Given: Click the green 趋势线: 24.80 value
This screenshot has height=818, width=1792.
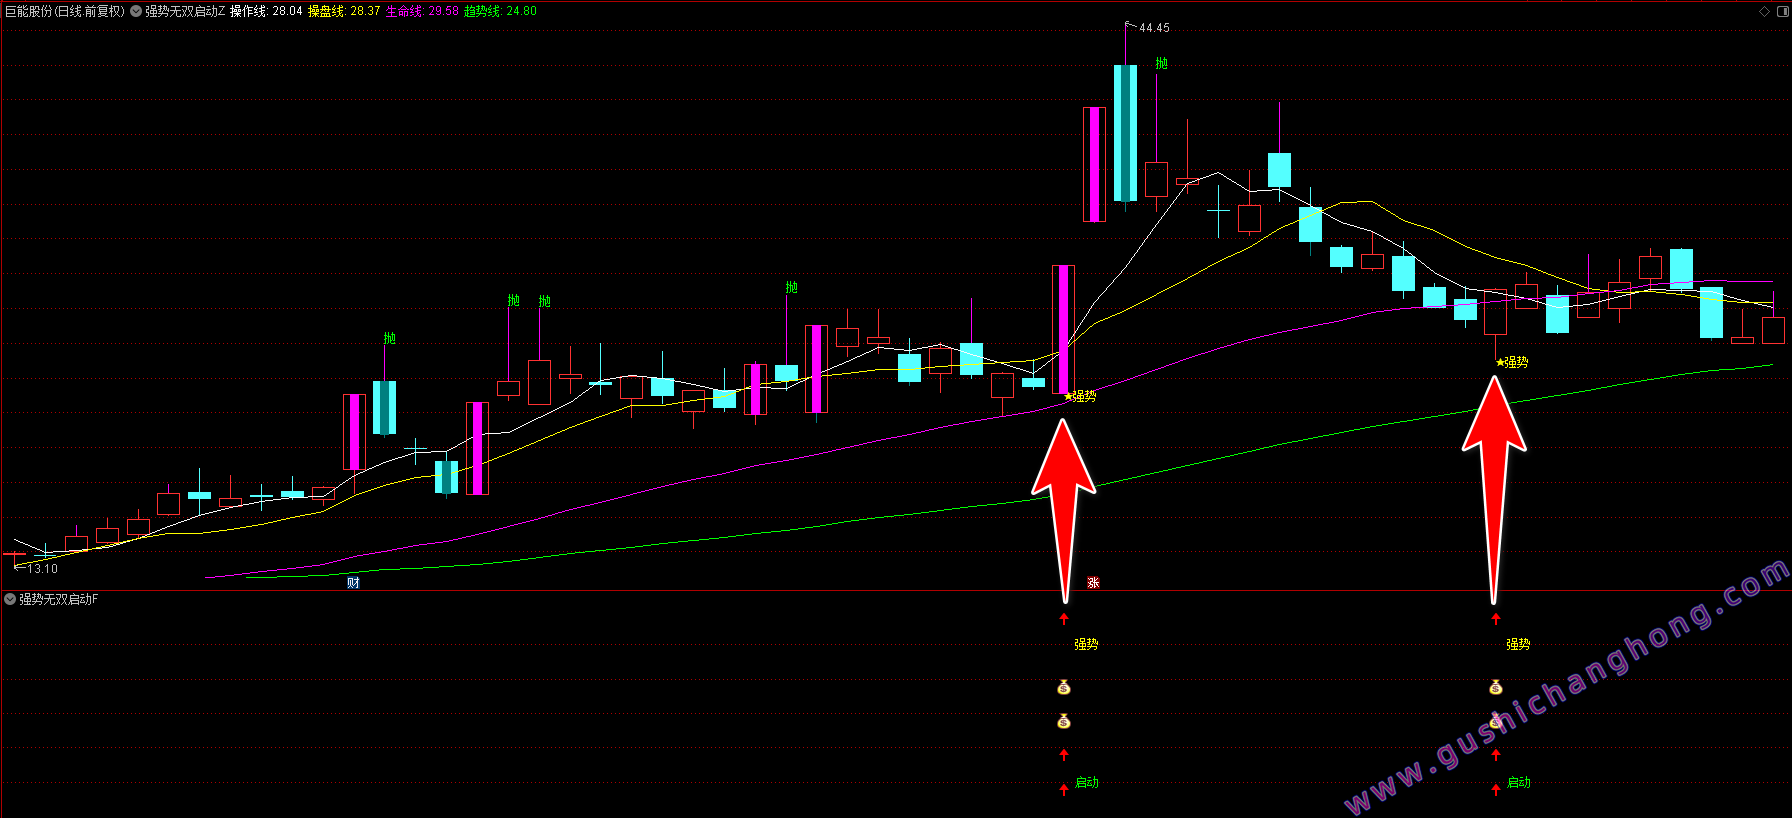Looking at the screenshot, I should 500,12.
